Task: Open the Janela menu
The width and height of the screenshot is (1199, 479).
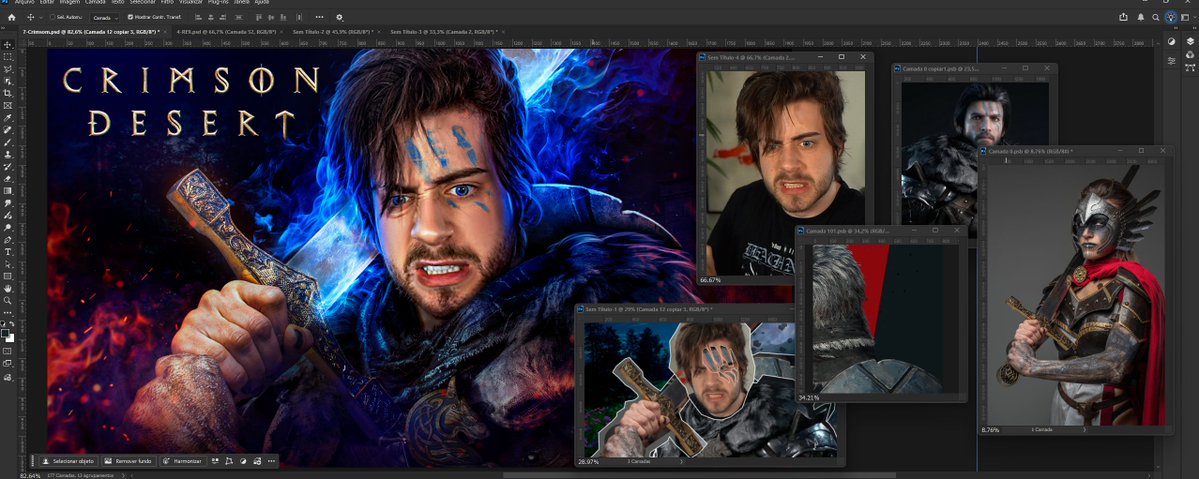Action: pos(242,2)
